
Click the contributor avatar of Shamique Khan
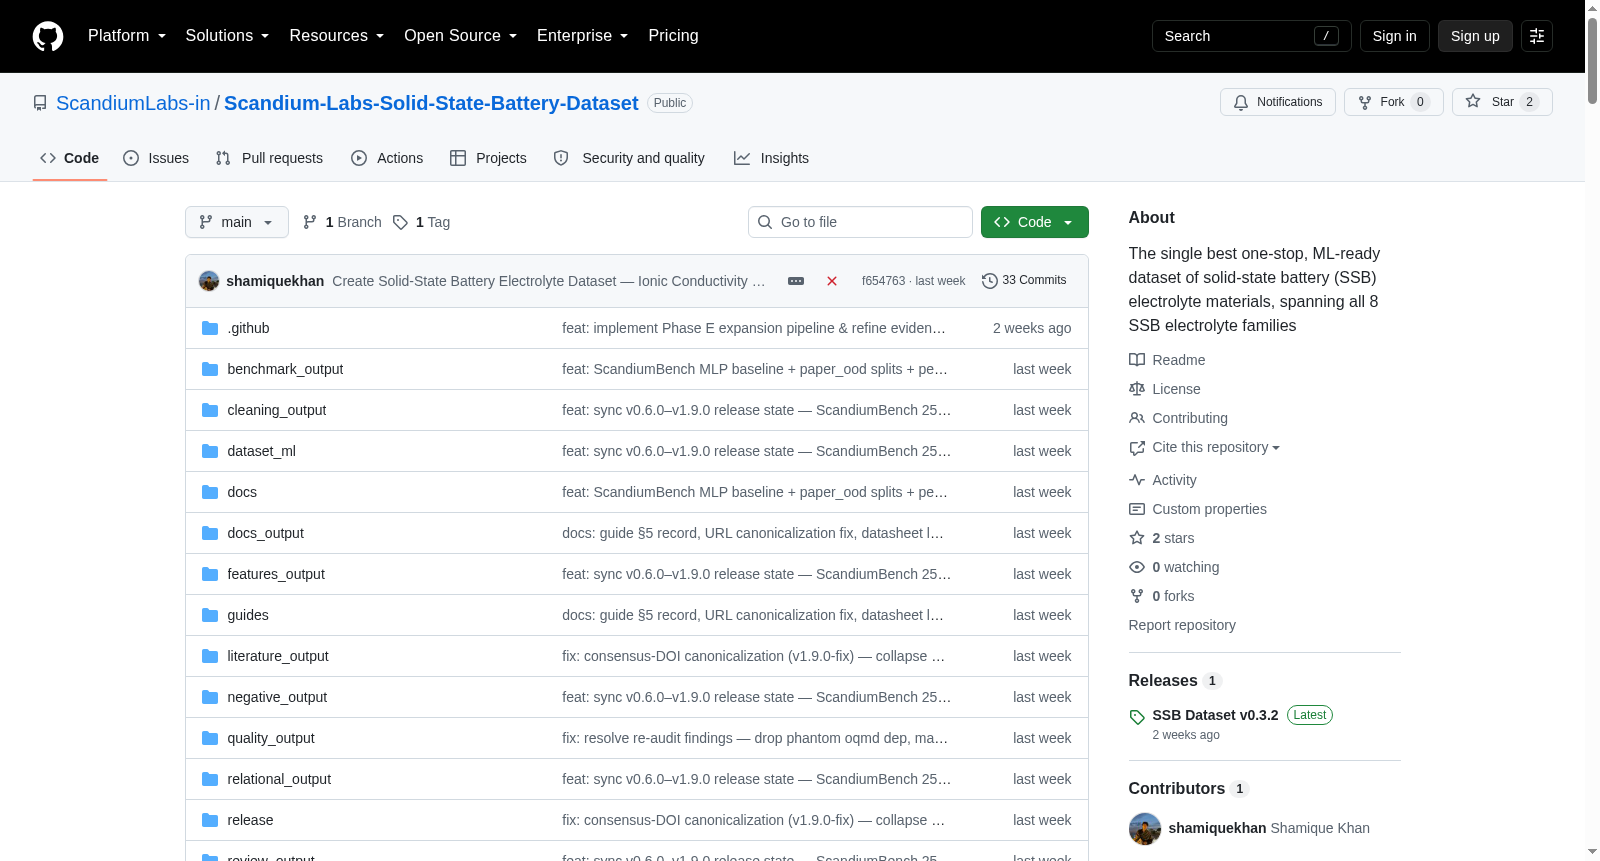point(1145,829)
